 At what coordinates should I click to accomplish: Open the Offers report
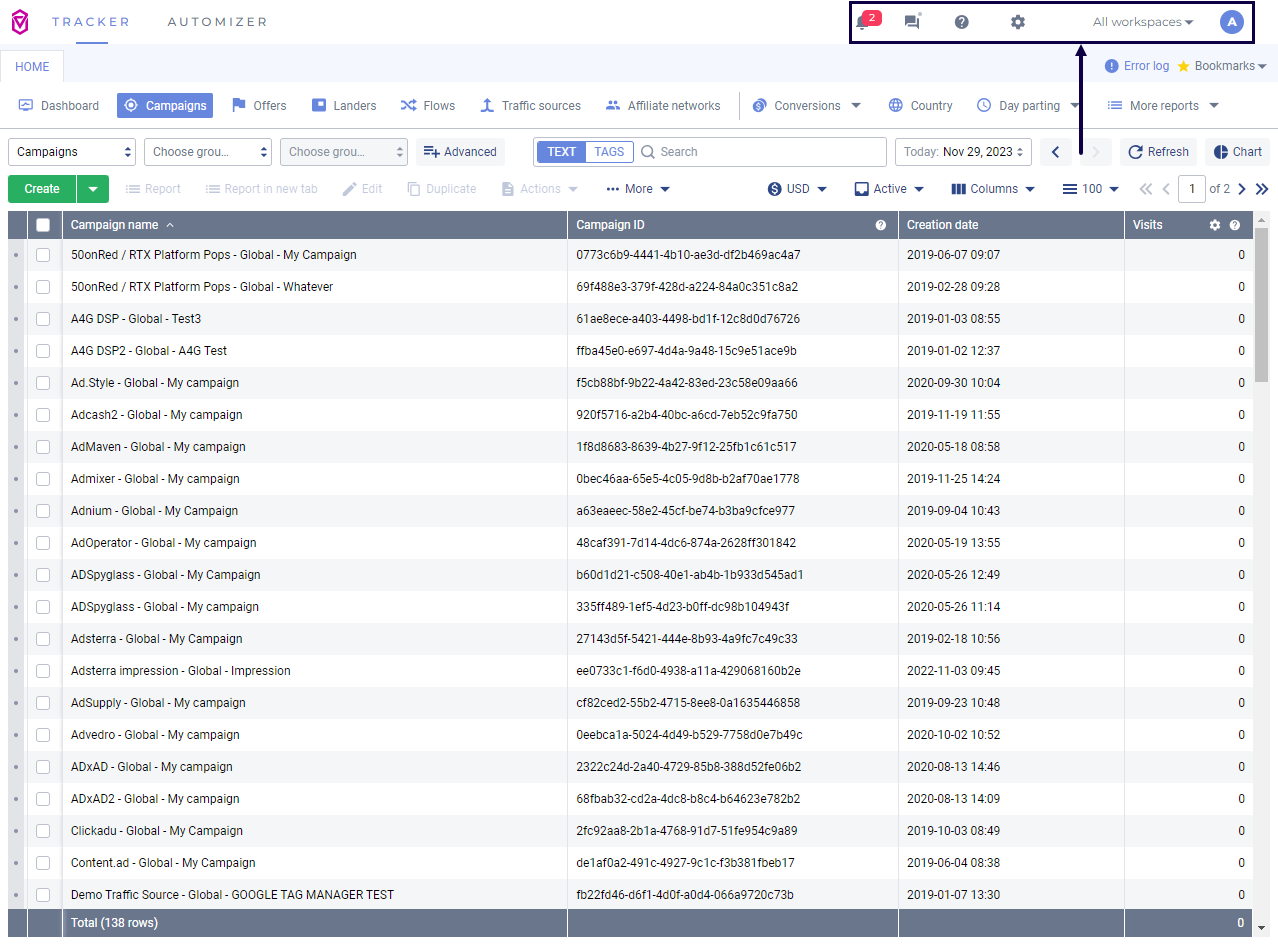[x=259, y=106]
